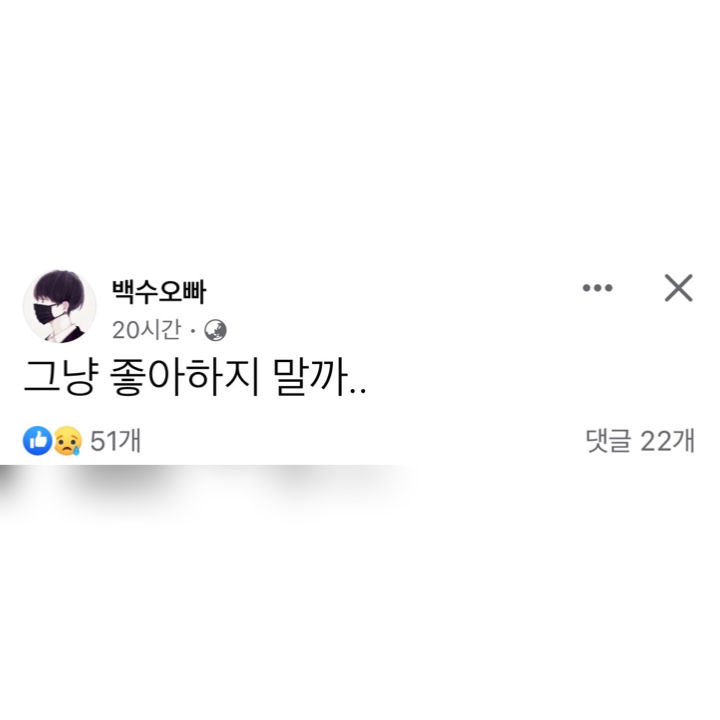Screen dimensions: 720x720
Task: Click the globe public audience icon
Action: 215,330
